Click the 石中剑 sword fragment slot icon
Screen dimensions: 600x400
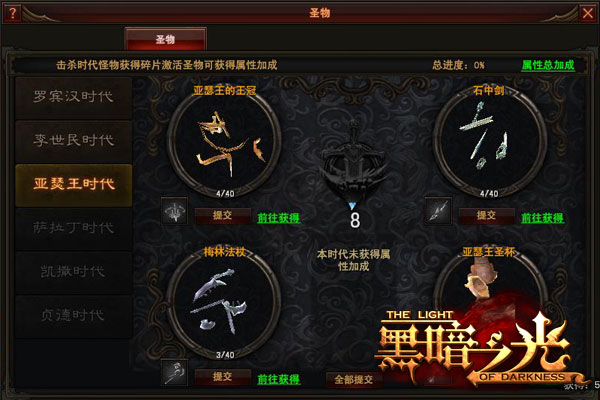click(438, 211)
